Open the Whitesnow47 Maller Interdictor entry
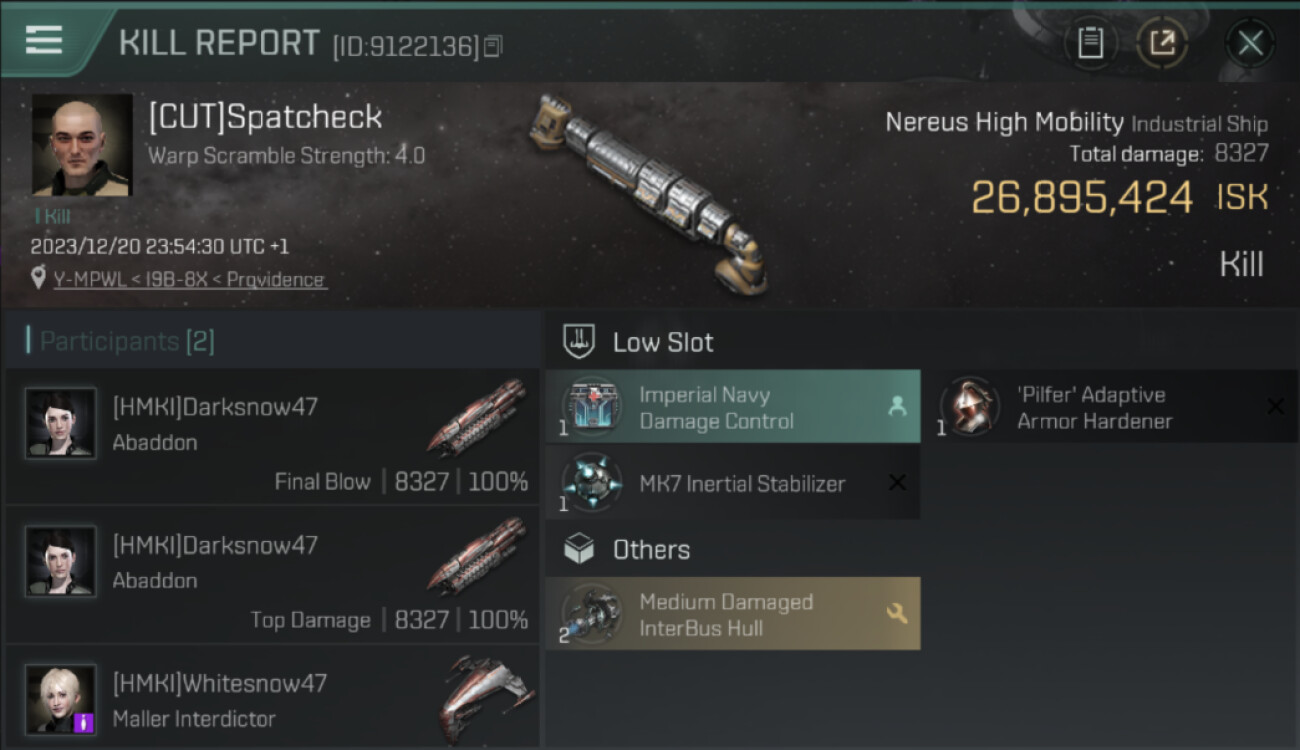Image resolution: width=1300 pixels, height=750 pixels. coord(273,698)
